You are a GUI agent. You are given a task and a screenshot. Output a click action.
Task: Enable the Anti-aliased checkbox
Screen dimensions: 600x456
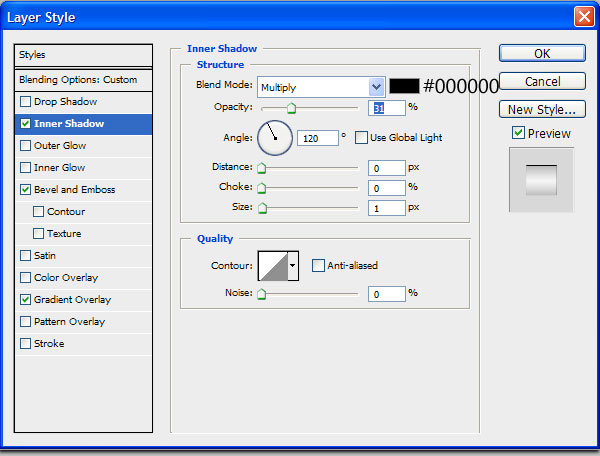pos(318,265)
